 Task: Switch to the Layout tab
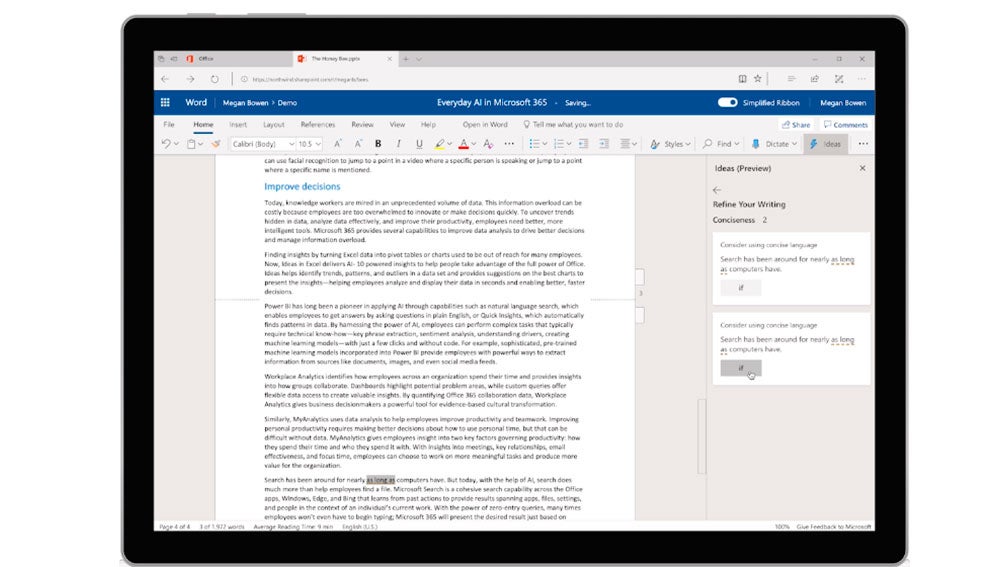274,124
